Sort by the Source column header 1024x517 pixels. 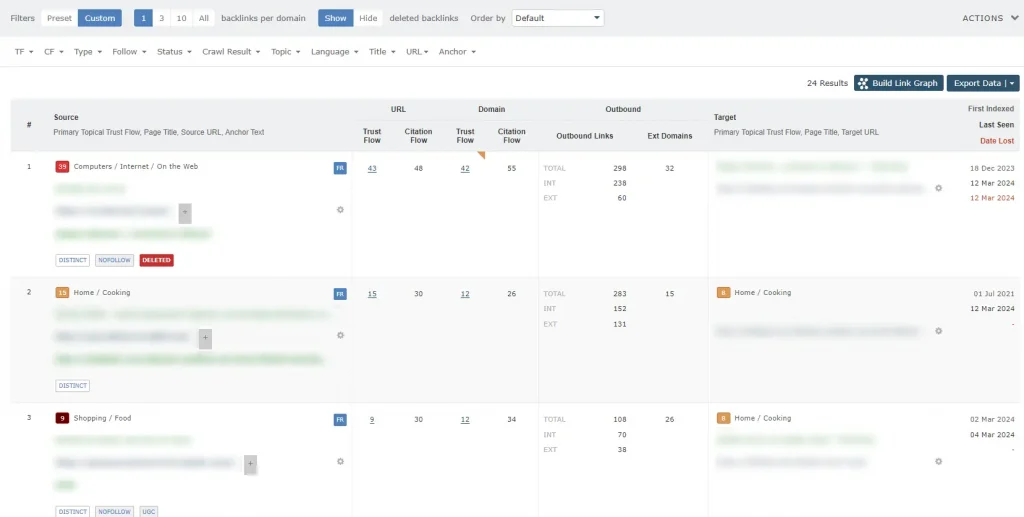click(66, 118)
